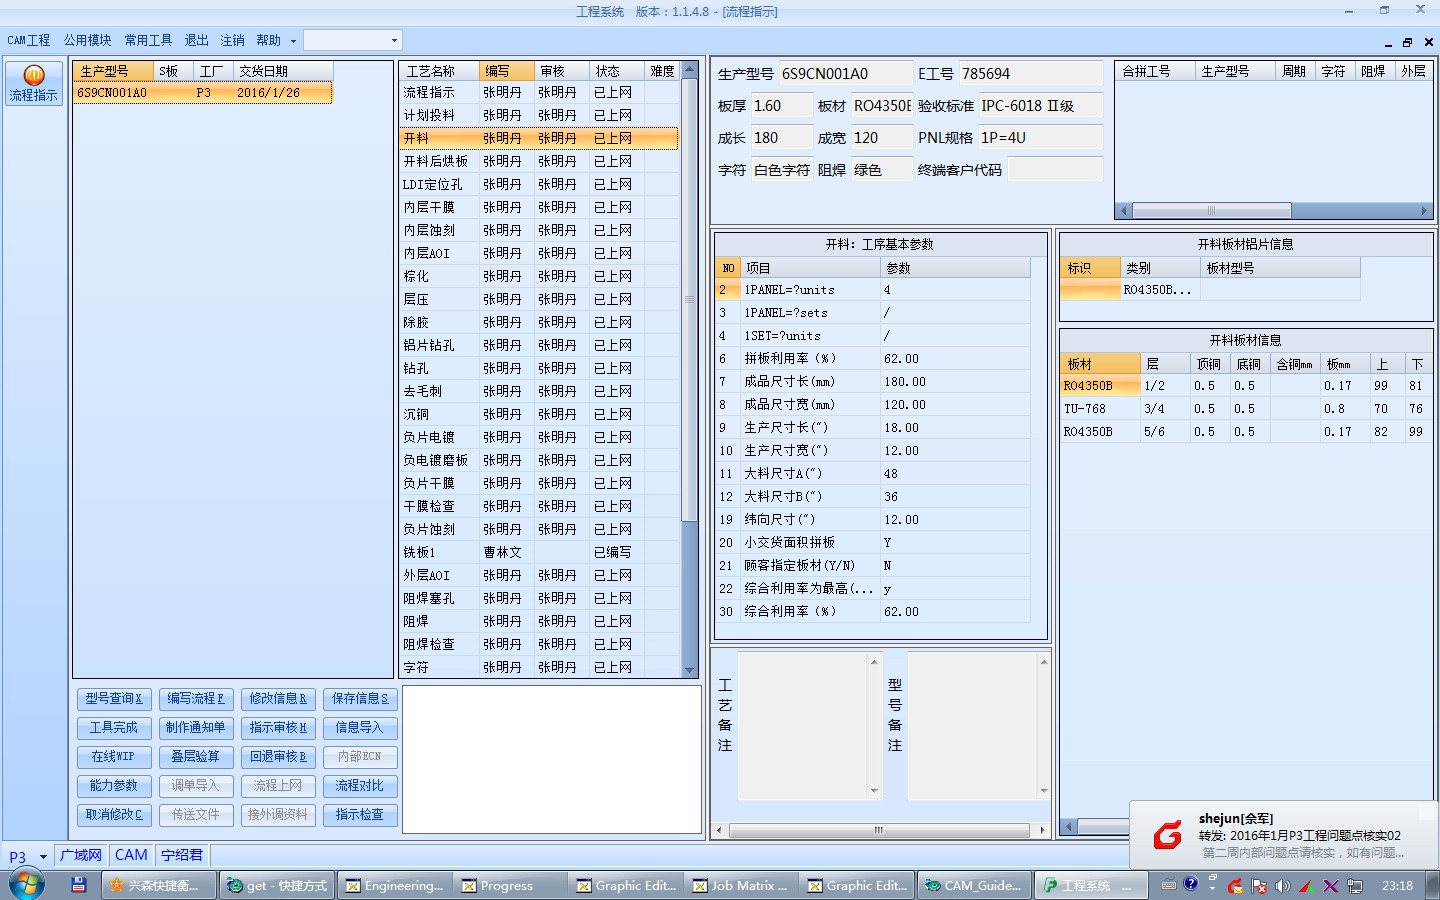Click the 取消修改 button
Screen dimensions: 1440x900
click(x=114, y=815)
